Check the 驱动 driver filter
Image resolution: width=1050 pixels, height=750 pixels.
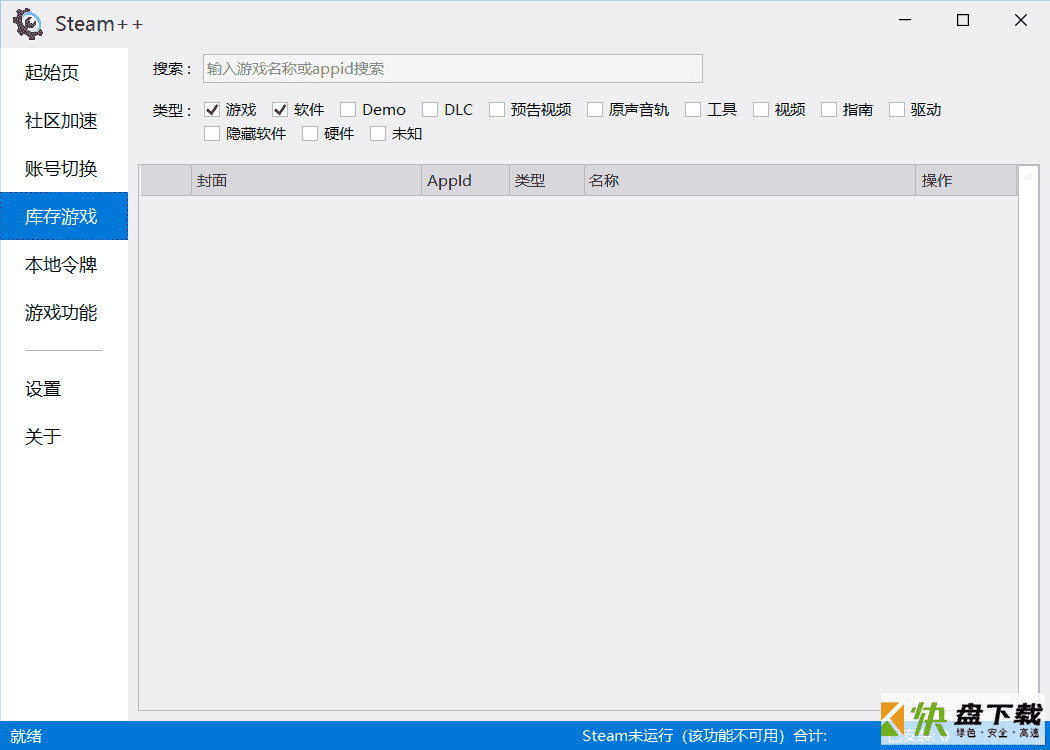point(897,110)
